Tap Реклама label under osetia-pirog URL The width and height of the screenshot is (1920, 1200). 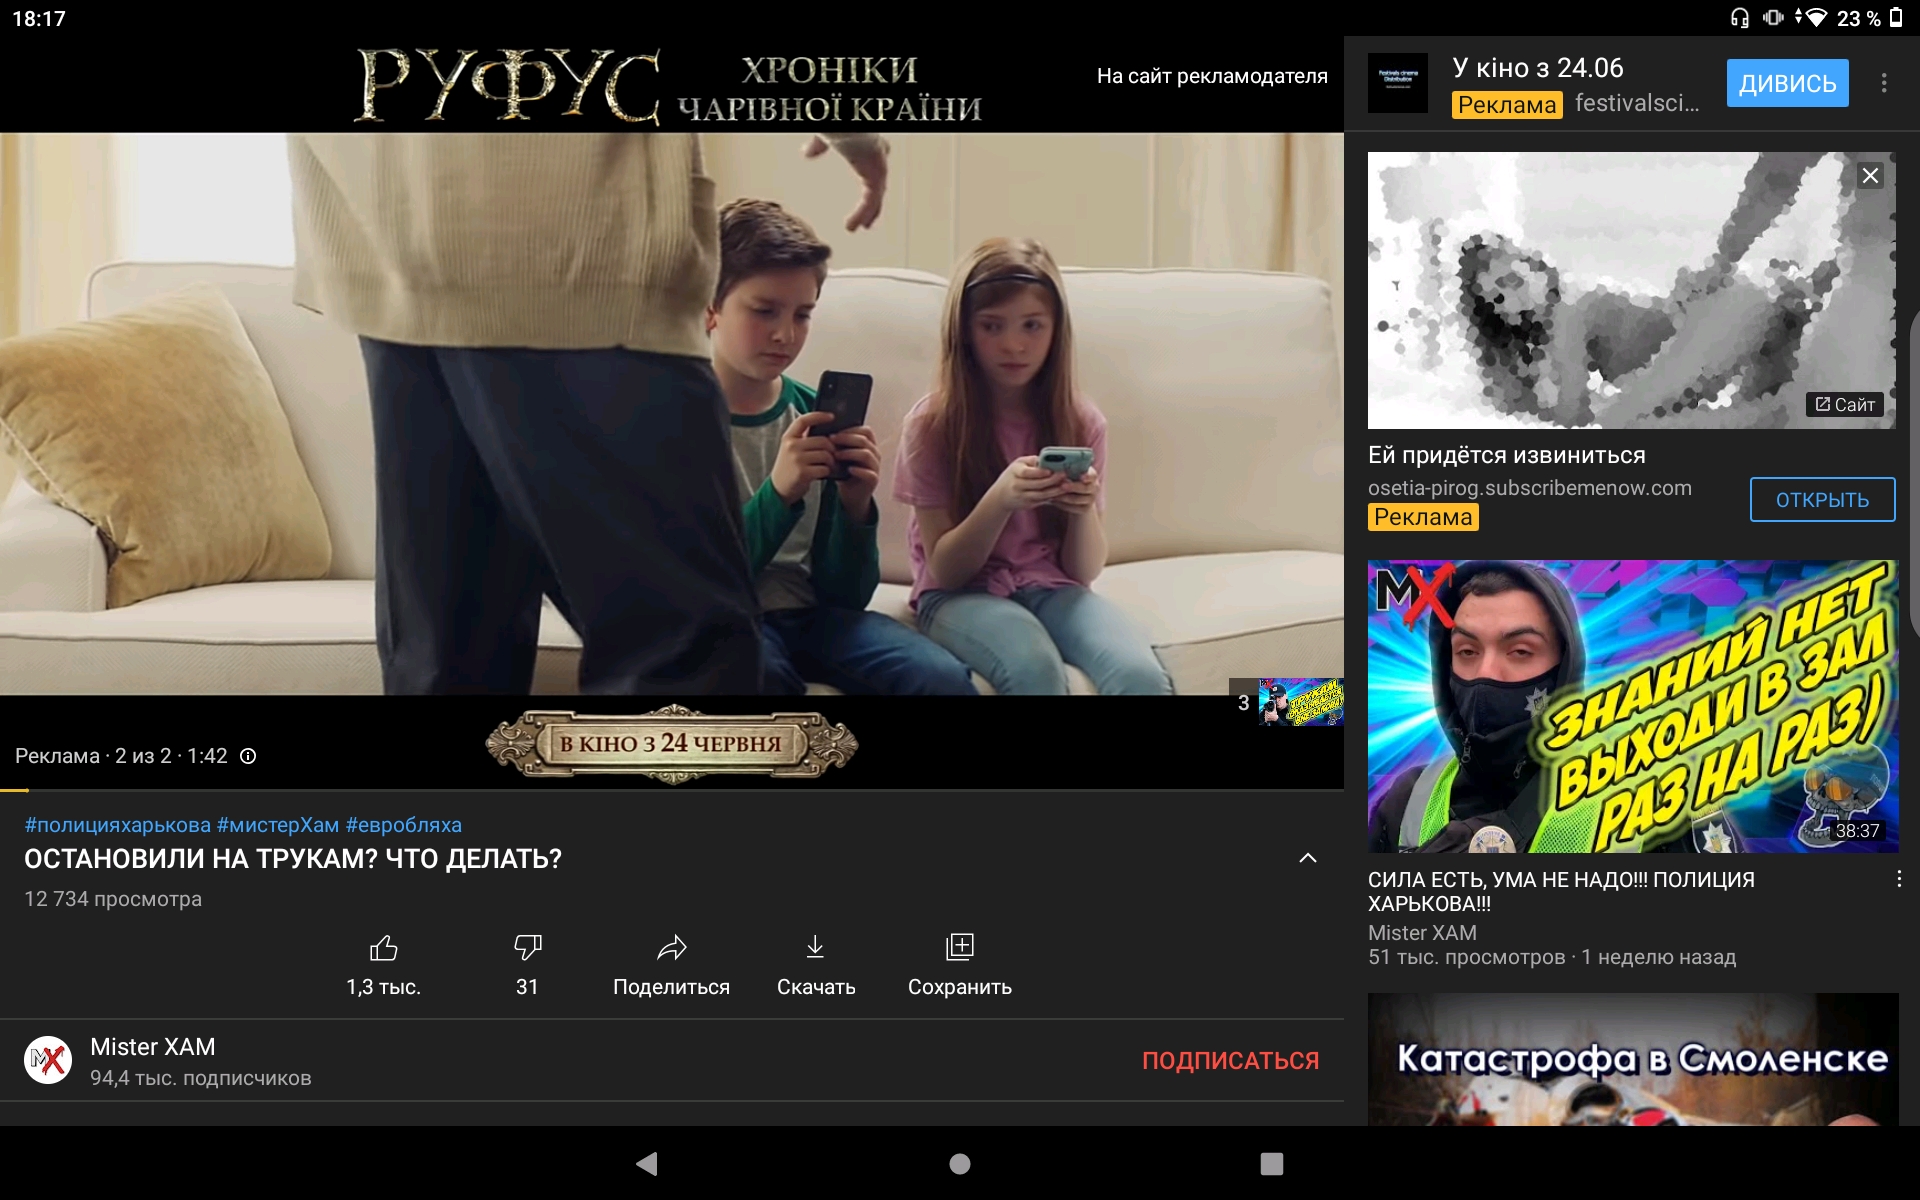tap(1423, 517)
